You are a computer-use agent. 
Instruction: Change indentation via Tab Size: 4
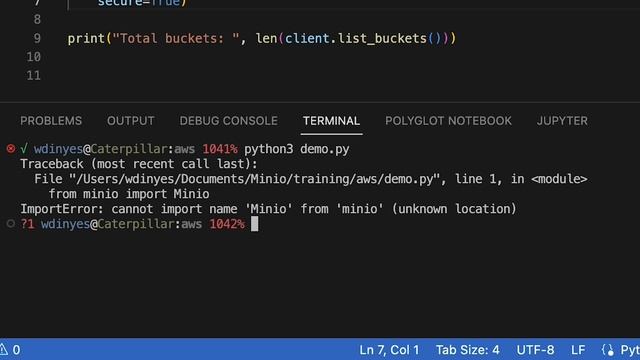(x=467, y=350)
